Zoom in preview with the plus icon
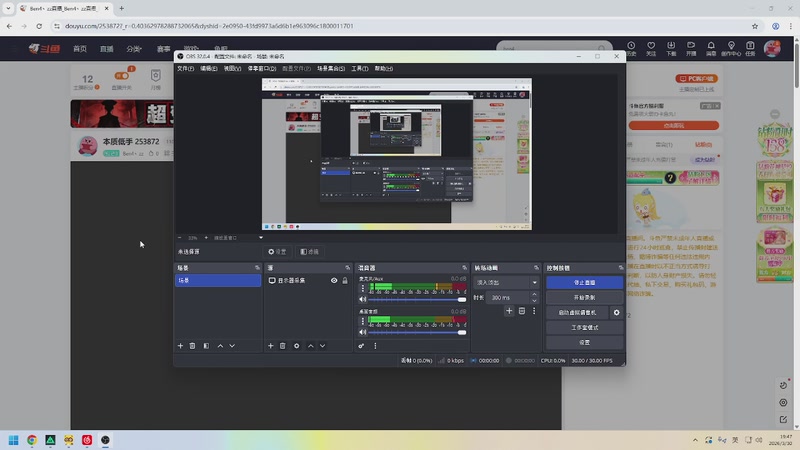 (x=206, y=238)
